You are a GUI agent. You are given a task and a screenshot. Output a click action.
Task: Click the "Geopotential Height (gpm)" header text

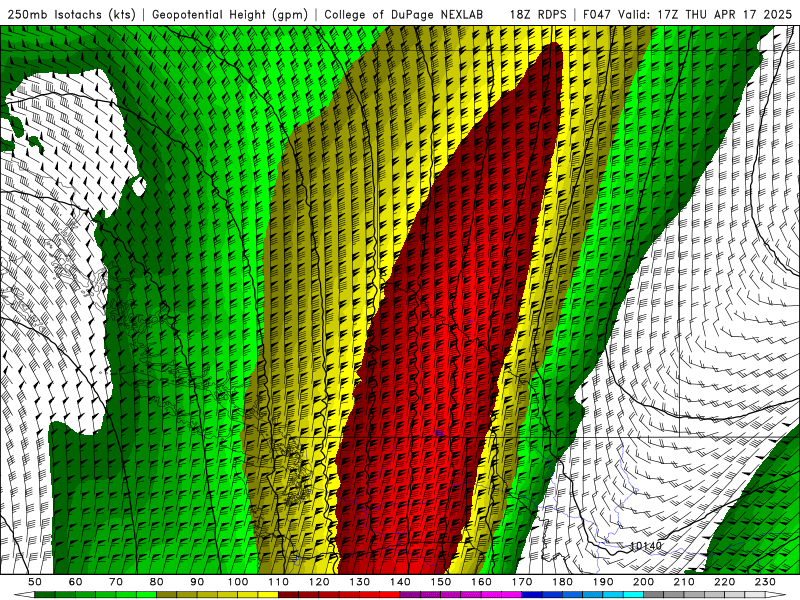230,14
